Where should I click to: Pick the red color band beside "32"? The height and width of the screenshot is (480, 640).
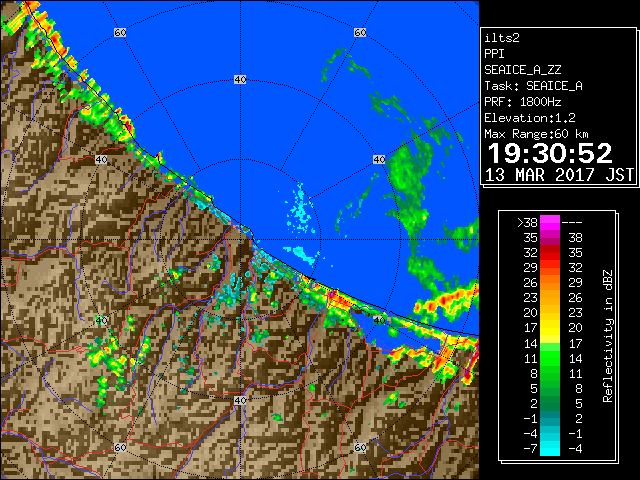click(x=550, y=253)
